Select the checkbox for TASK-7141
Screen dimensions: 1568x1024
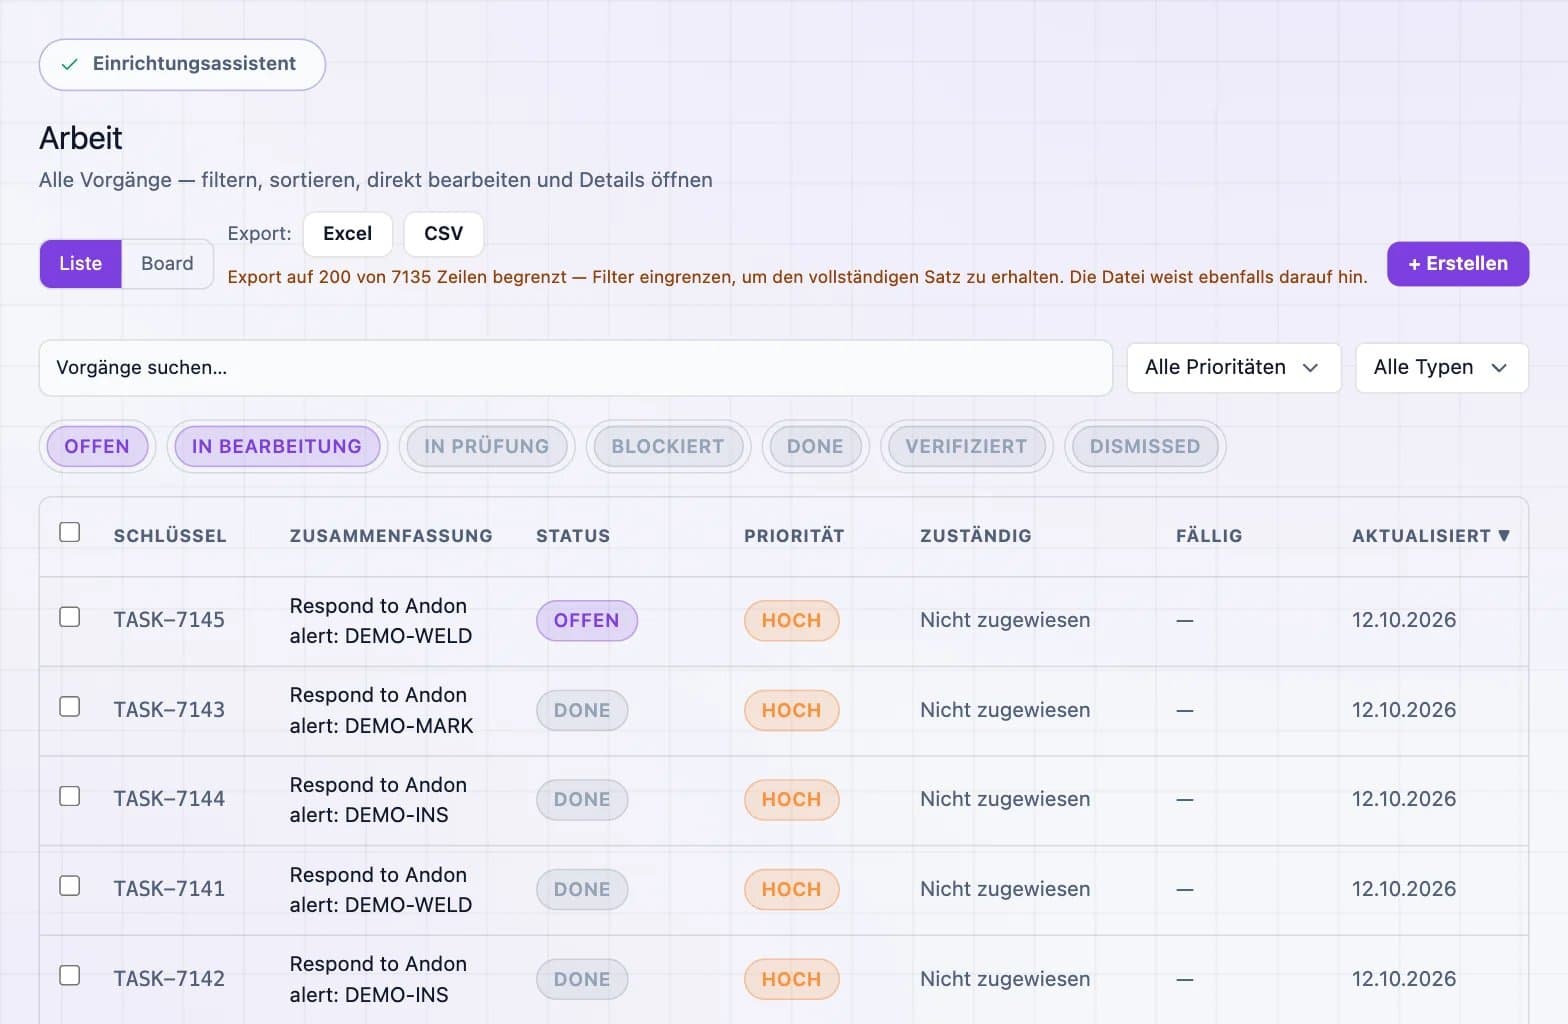tap(69, 886)
